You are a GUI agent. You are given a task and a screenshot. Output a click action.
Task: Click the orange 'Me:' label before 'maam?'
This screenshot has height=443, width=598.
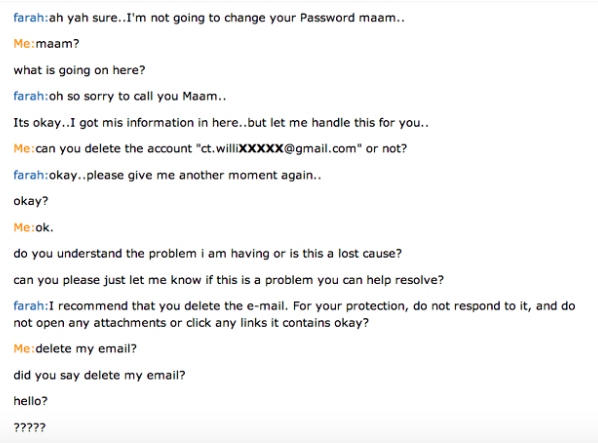tap(24, 44)
